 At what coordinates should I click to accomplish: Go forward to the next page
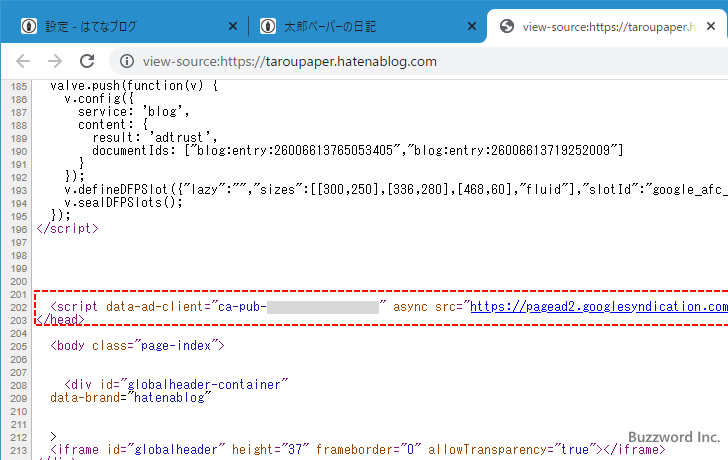tap(55, 61)
